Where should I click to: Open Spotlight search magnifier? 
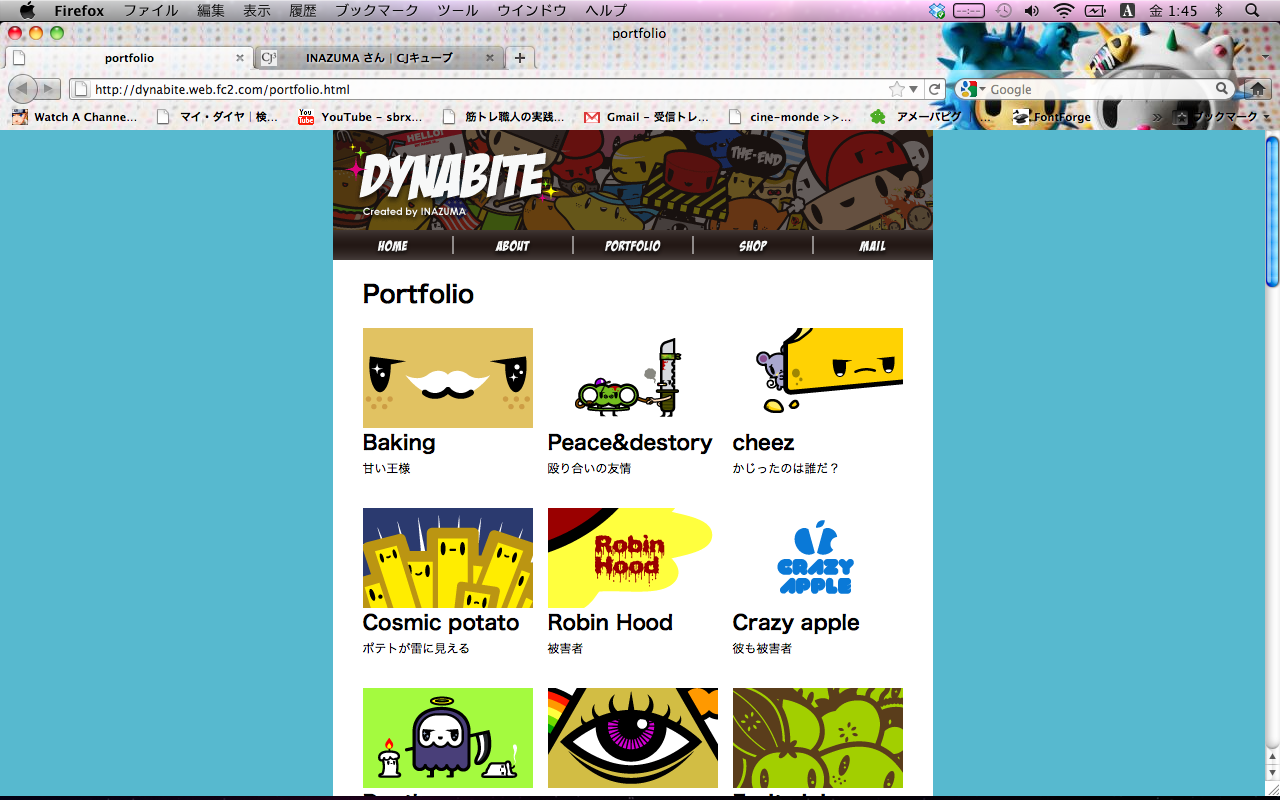[x=1252, y=10]
